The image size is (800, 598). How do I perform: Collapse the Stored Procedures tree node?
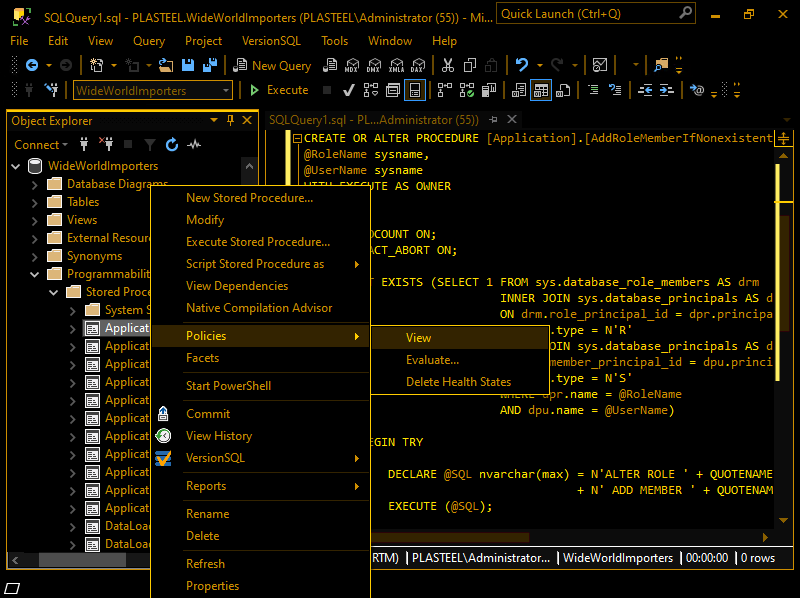(x=56, y=292)
